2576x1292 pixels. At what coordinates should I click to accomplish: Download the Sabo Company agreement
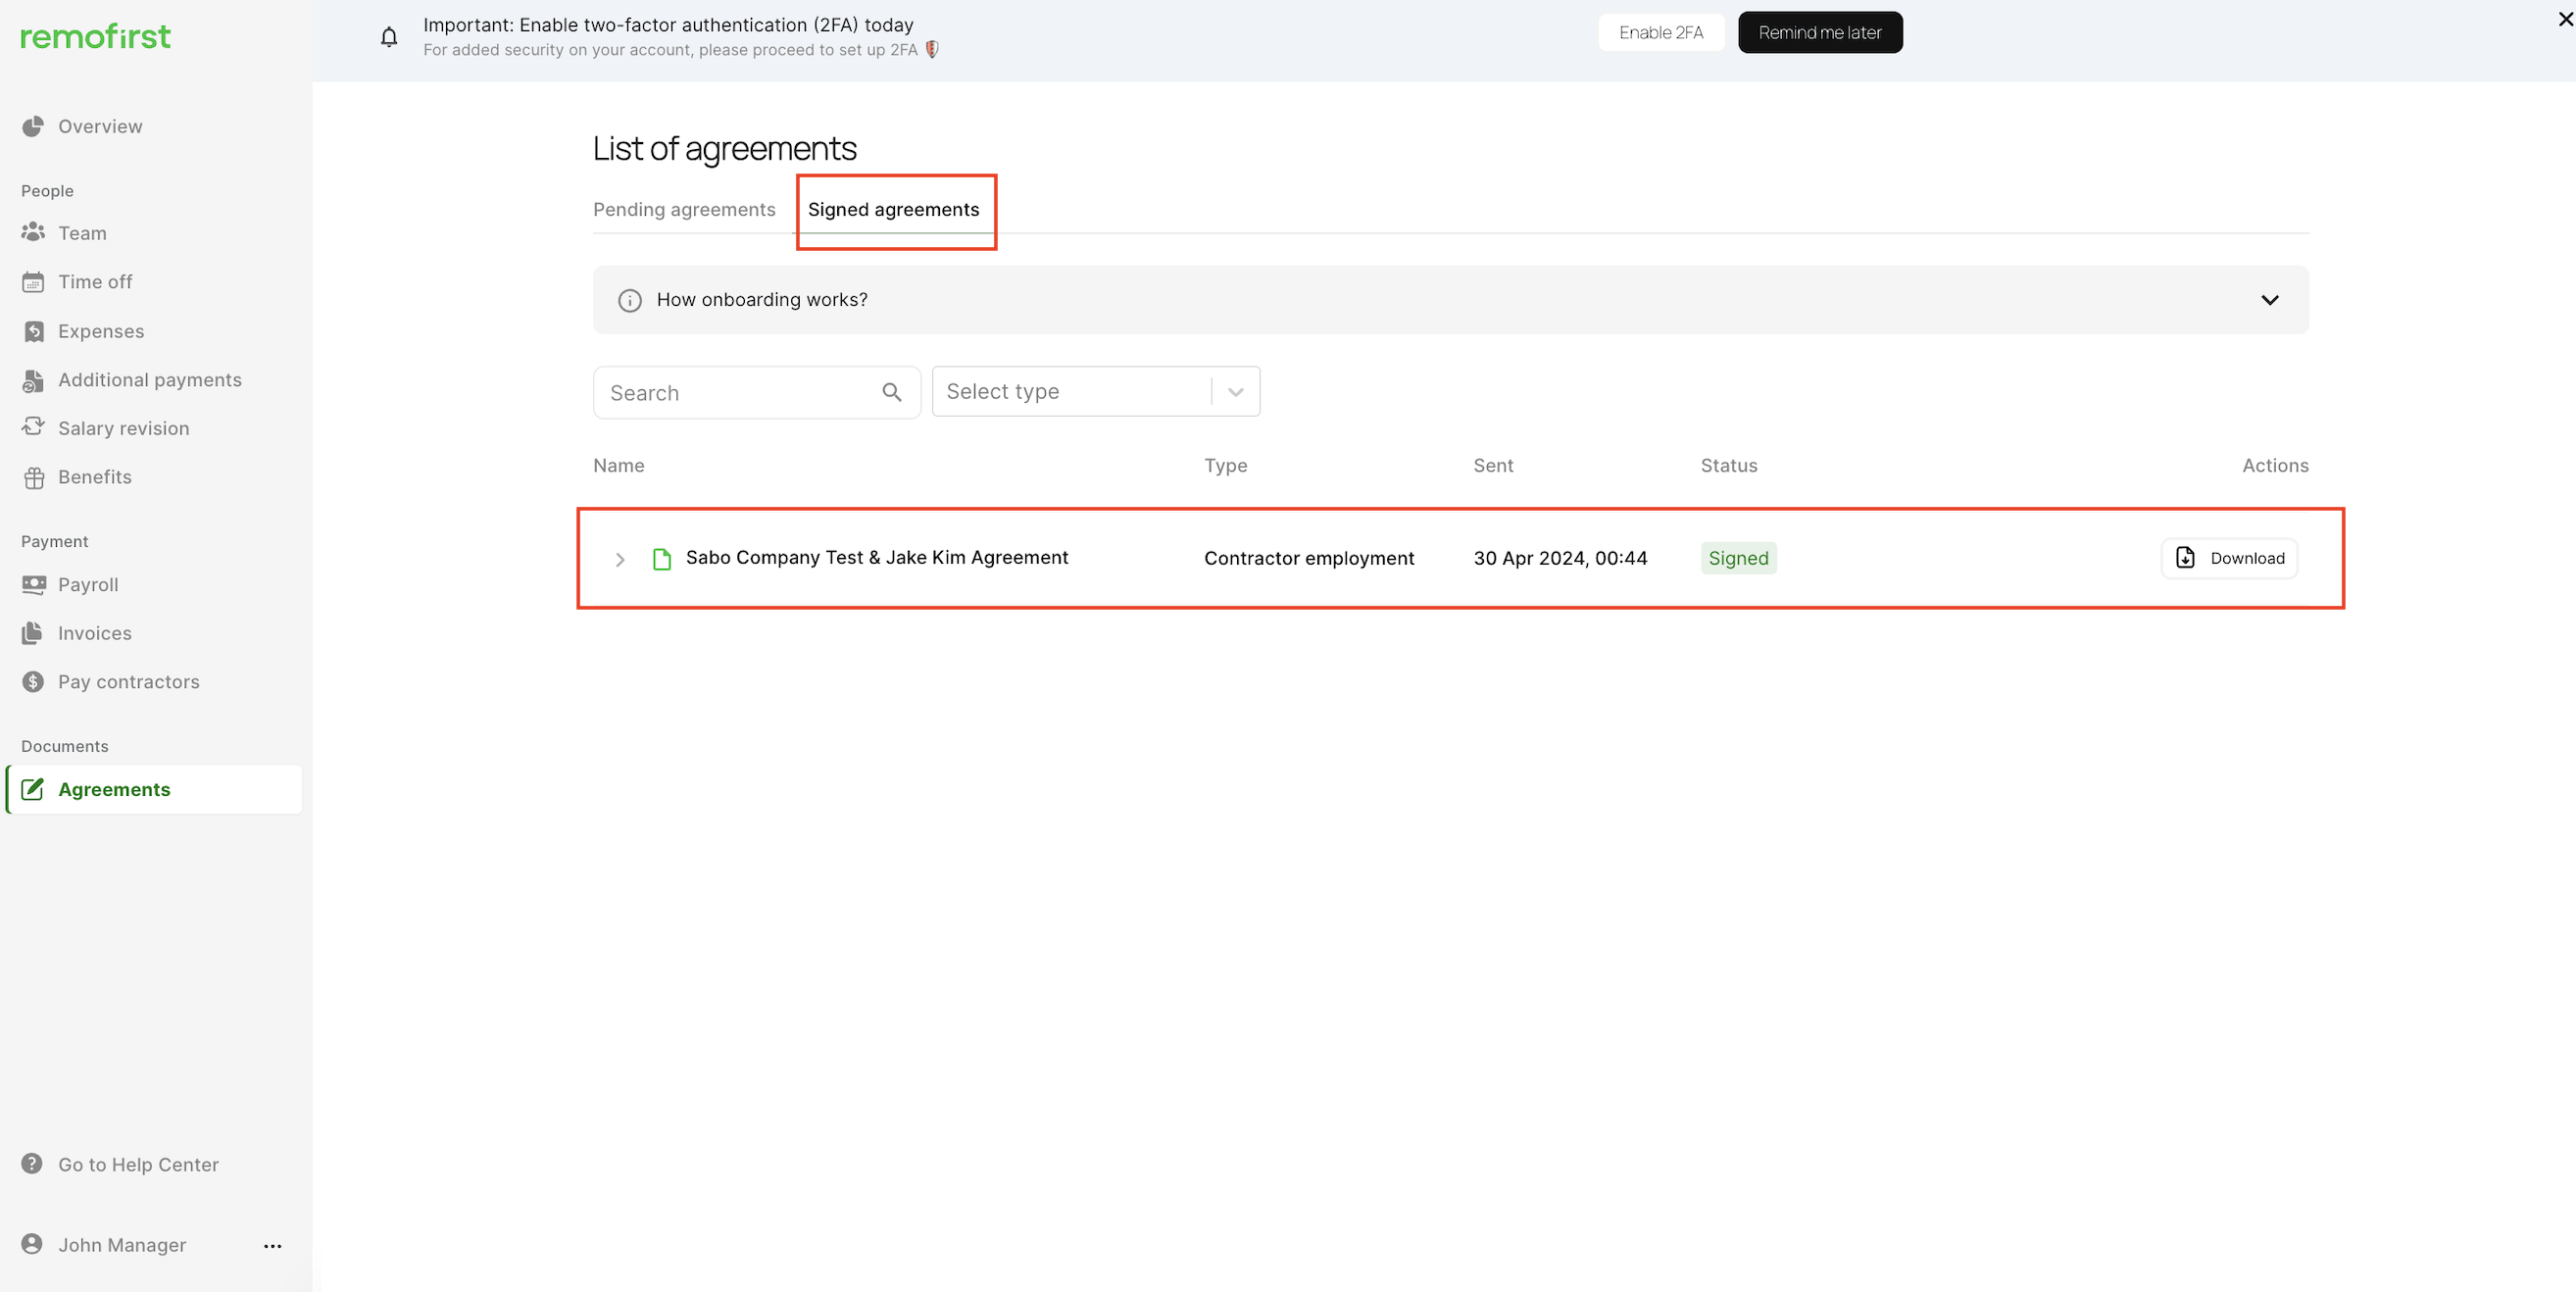[2229, 558]
